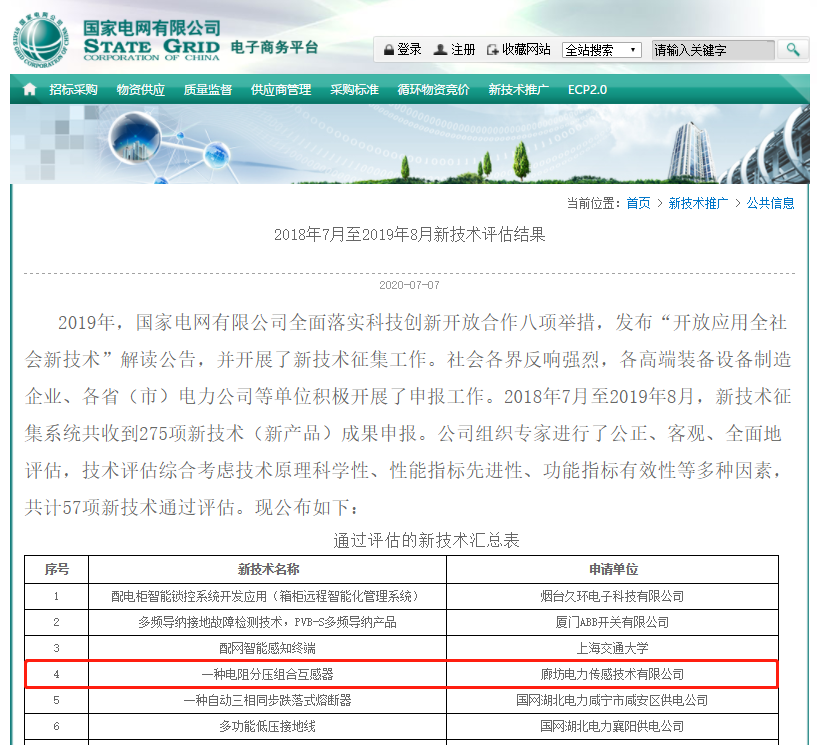817x745 pixels.
Task: Open the 物资供应 menu
Action: tap(140, 89)
